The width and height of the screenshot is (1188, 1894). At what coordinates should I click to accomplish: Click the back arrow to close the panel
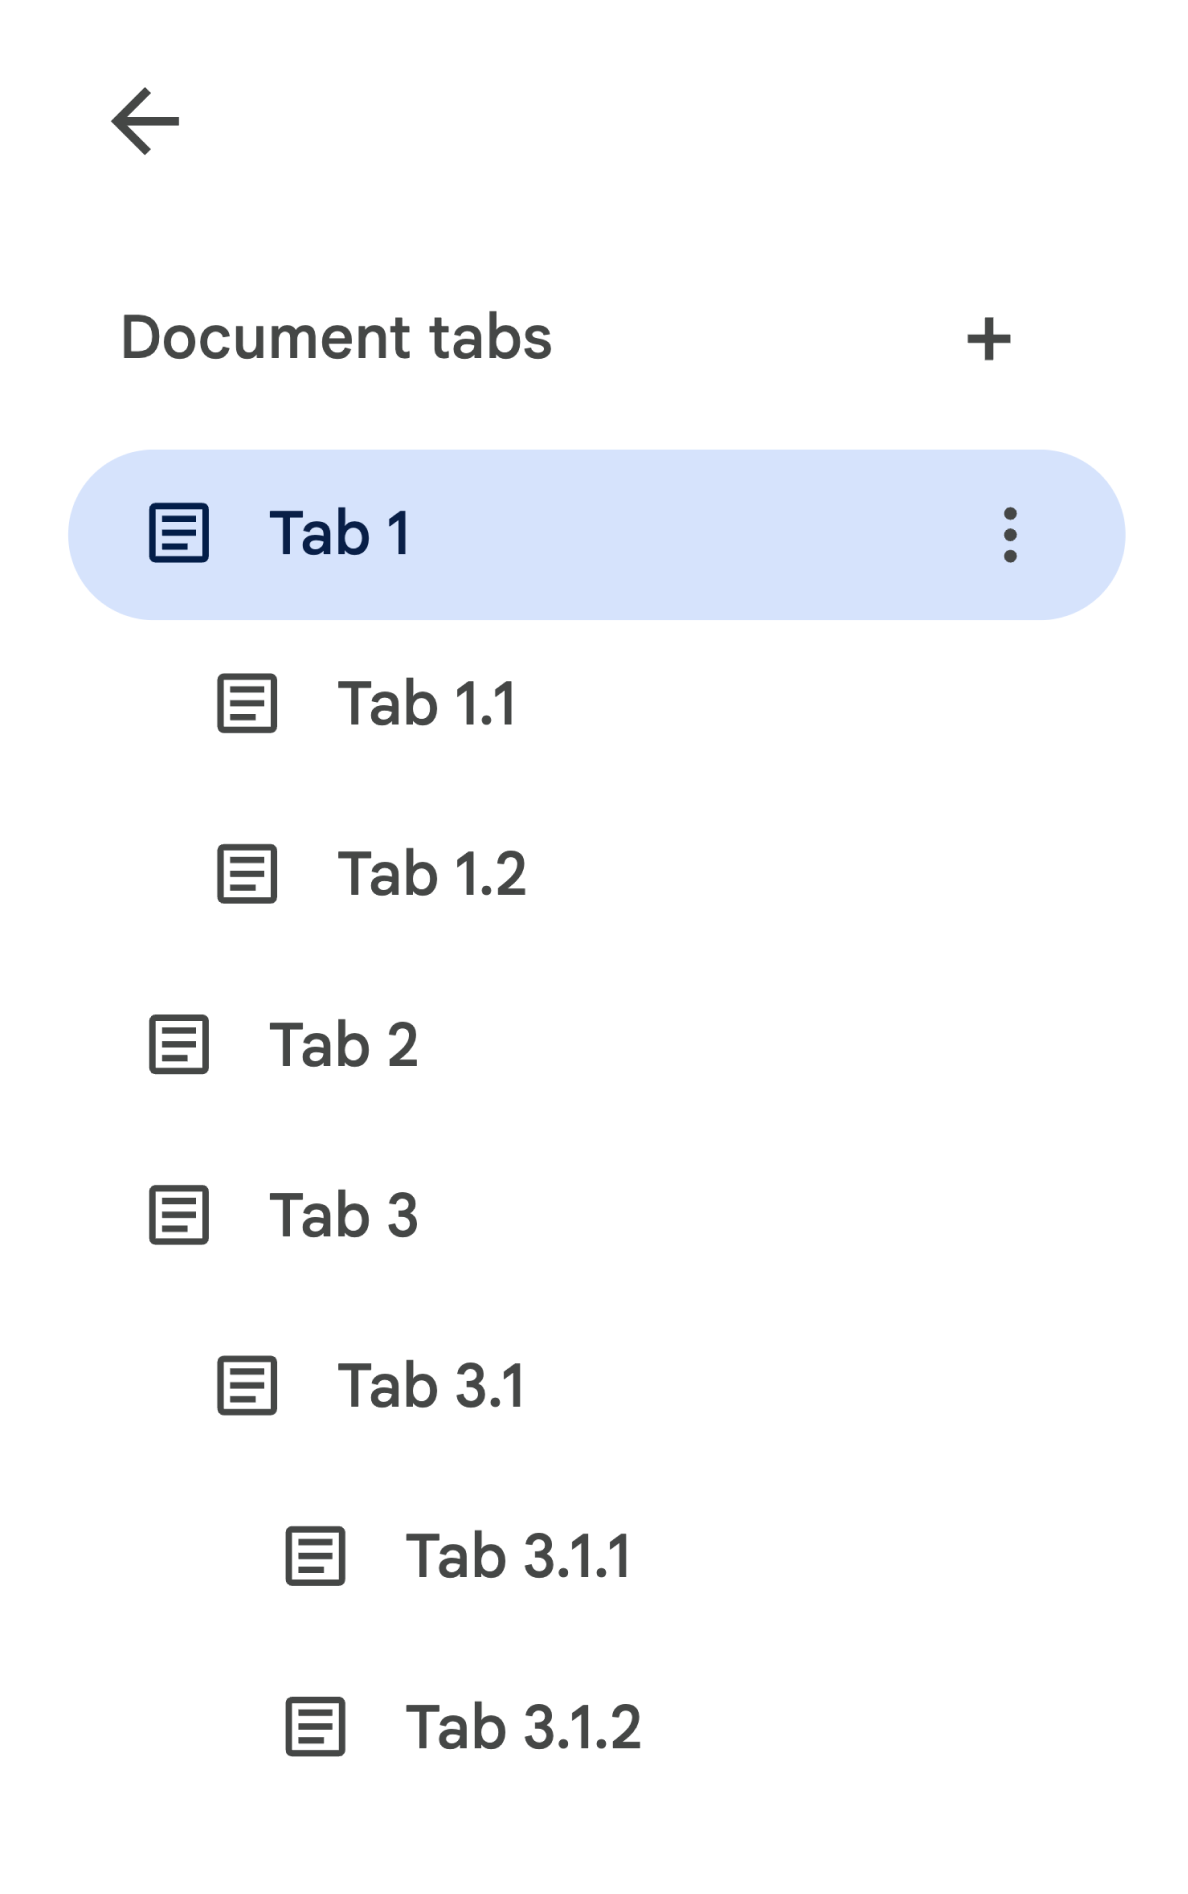pos(145,120)
